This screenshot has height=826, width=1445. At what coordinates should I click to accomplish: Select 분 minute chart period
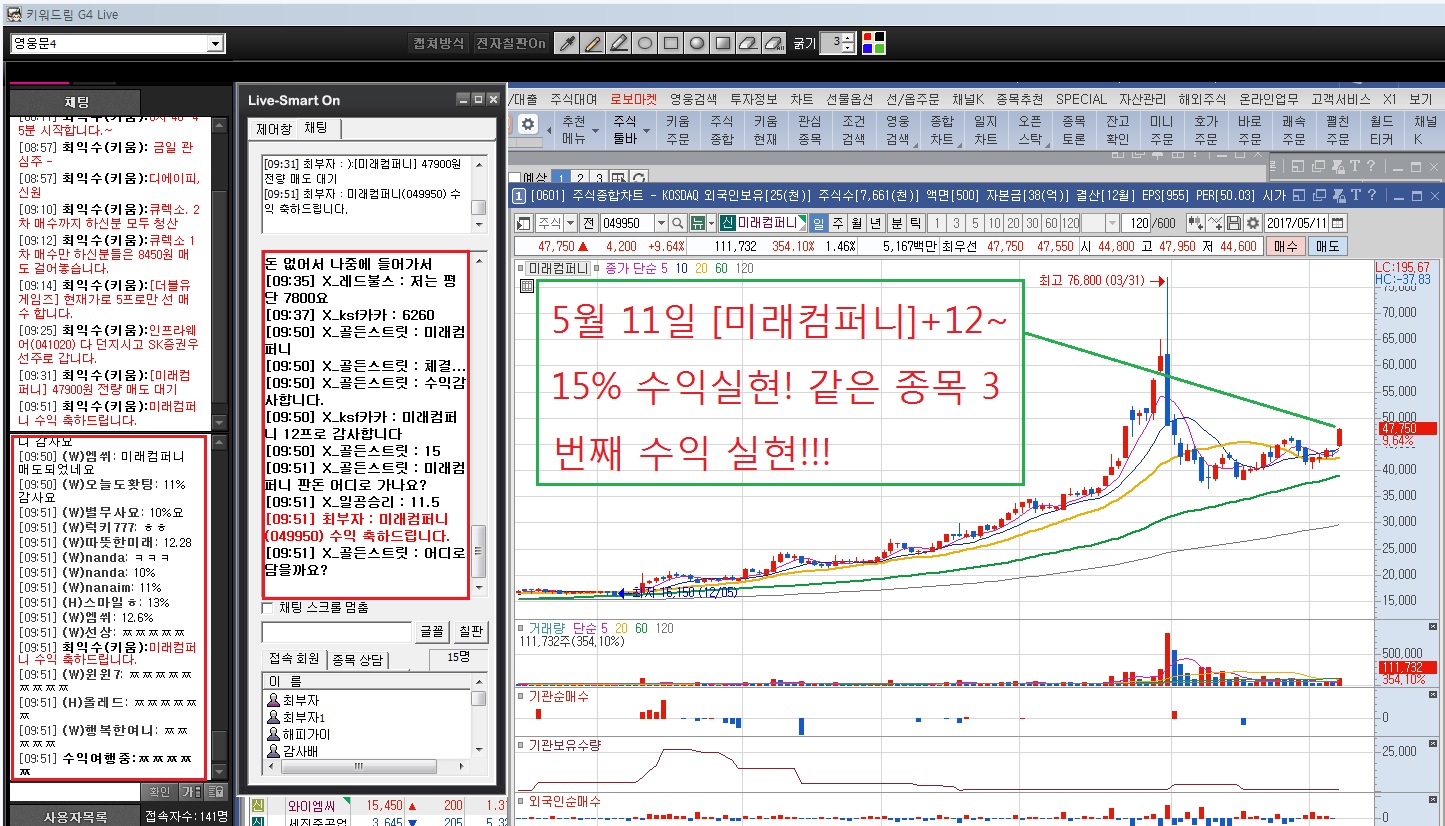[x=897, y=223]
